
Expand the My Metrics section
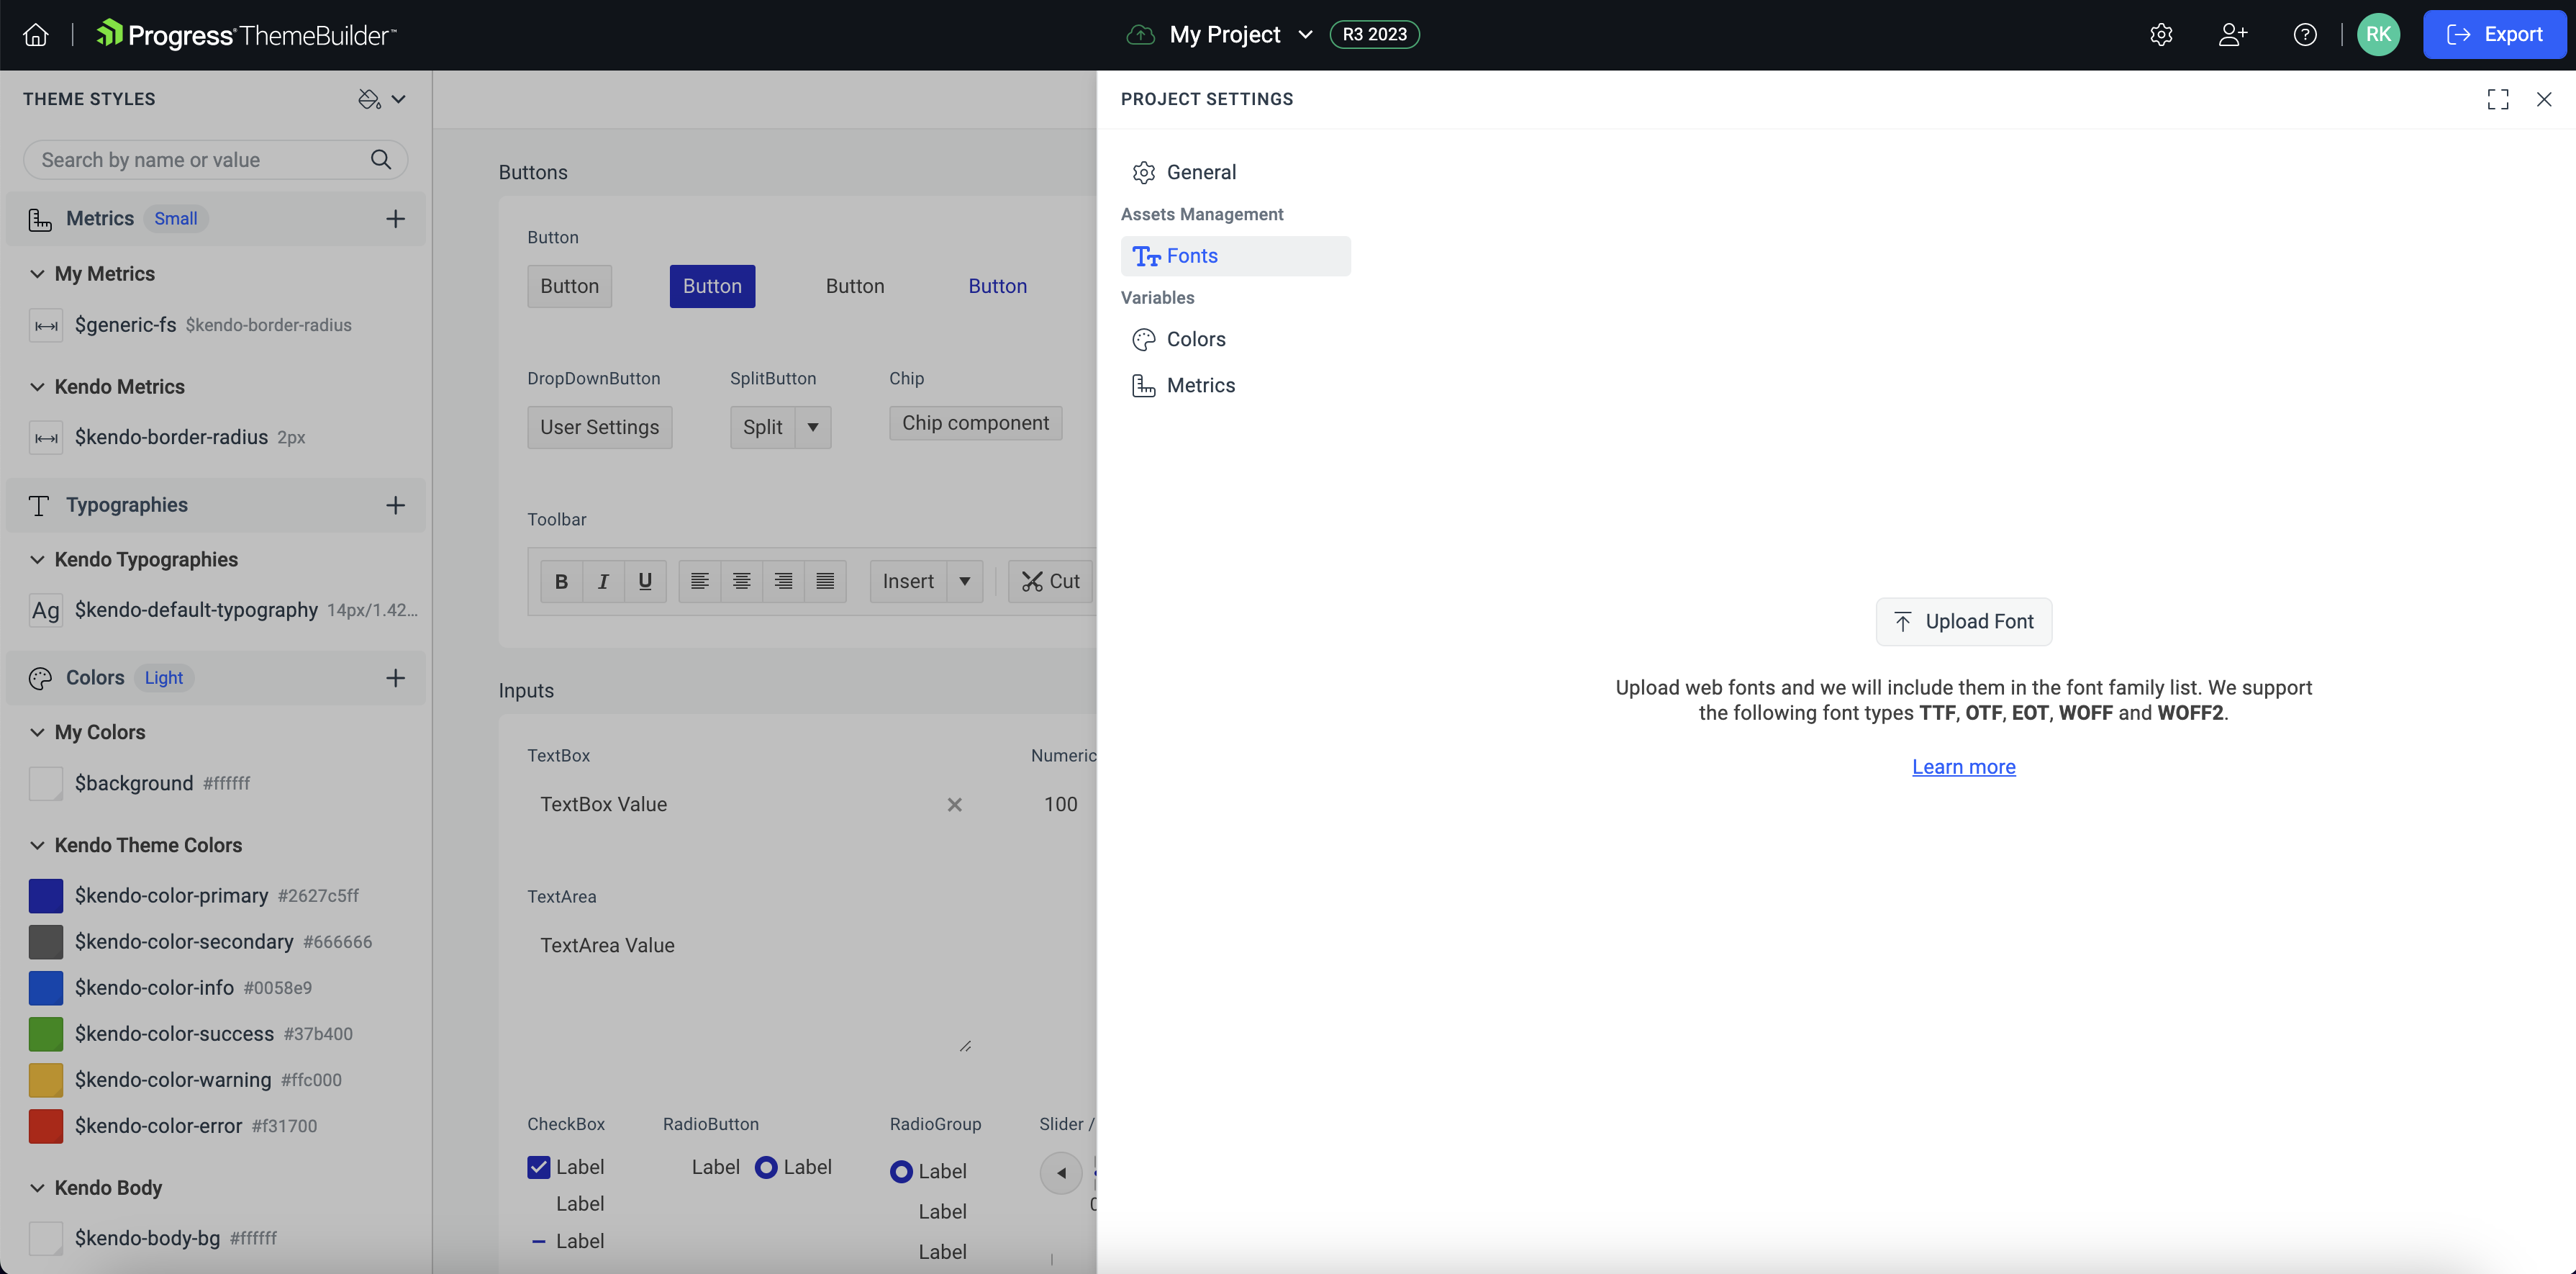[x=36, y=273]
